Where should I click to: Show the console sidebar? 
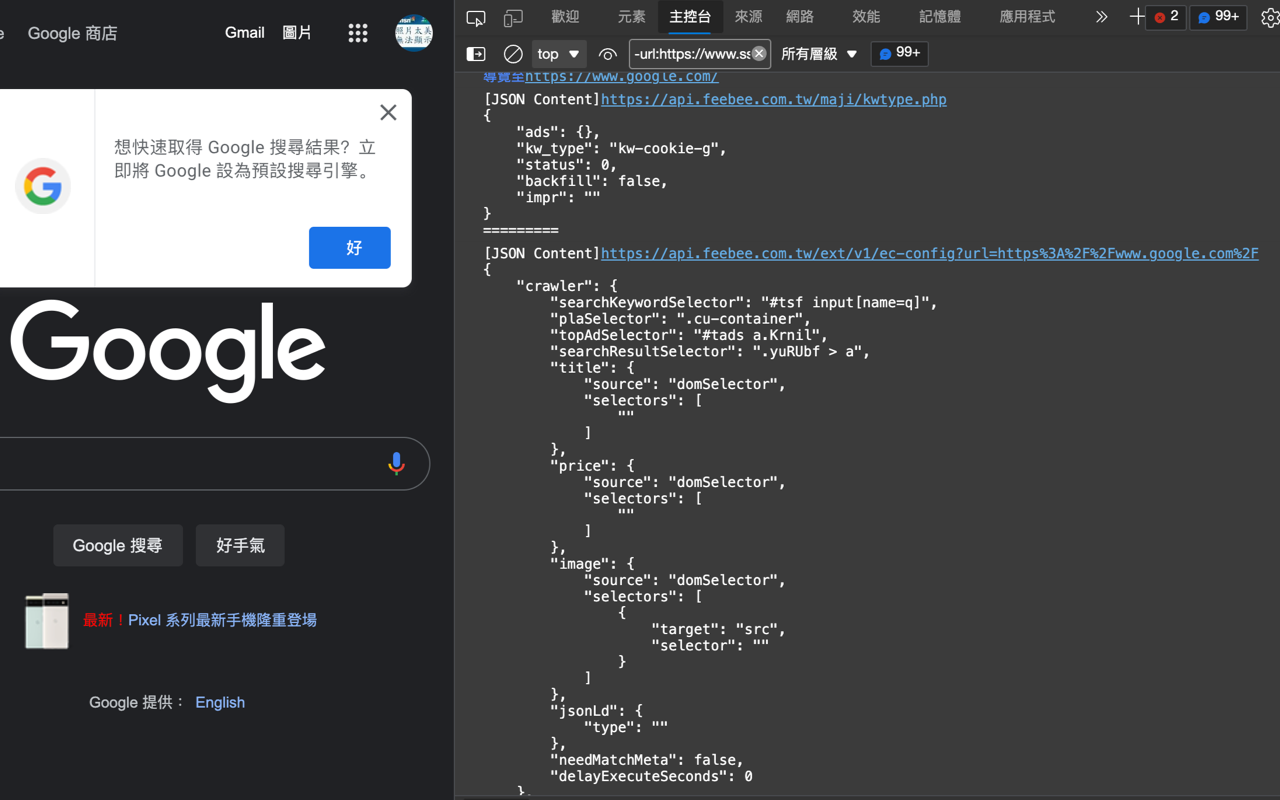[x=475, y=53]
